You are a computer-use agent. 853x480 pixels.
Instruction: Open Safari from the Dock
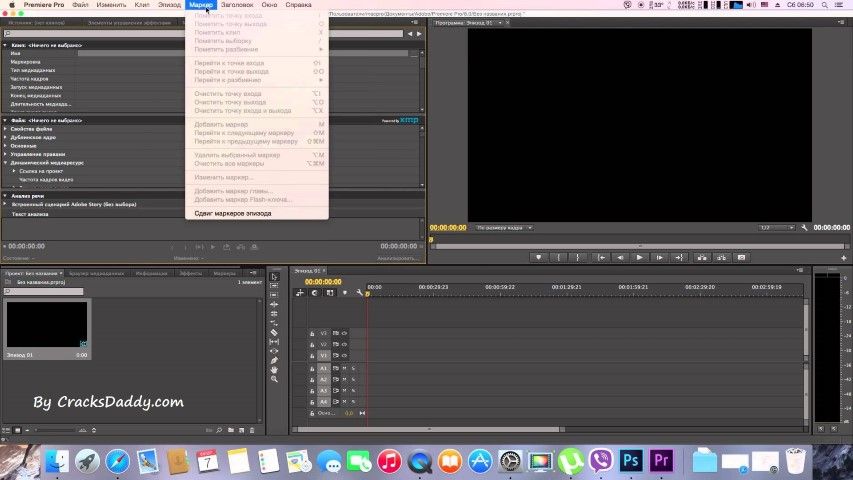tap(118, 461)
